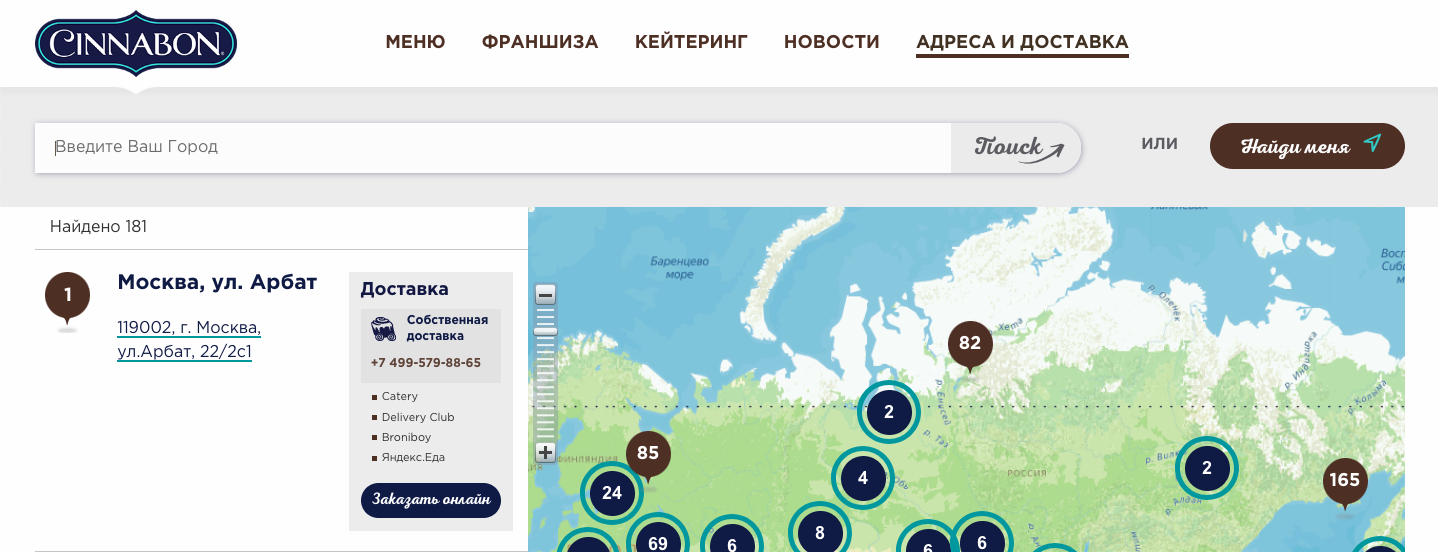This screenshot has height=552, width=1438.
Task: Go to the ФРАНШИЗА page
Action: tap(540, 42)
